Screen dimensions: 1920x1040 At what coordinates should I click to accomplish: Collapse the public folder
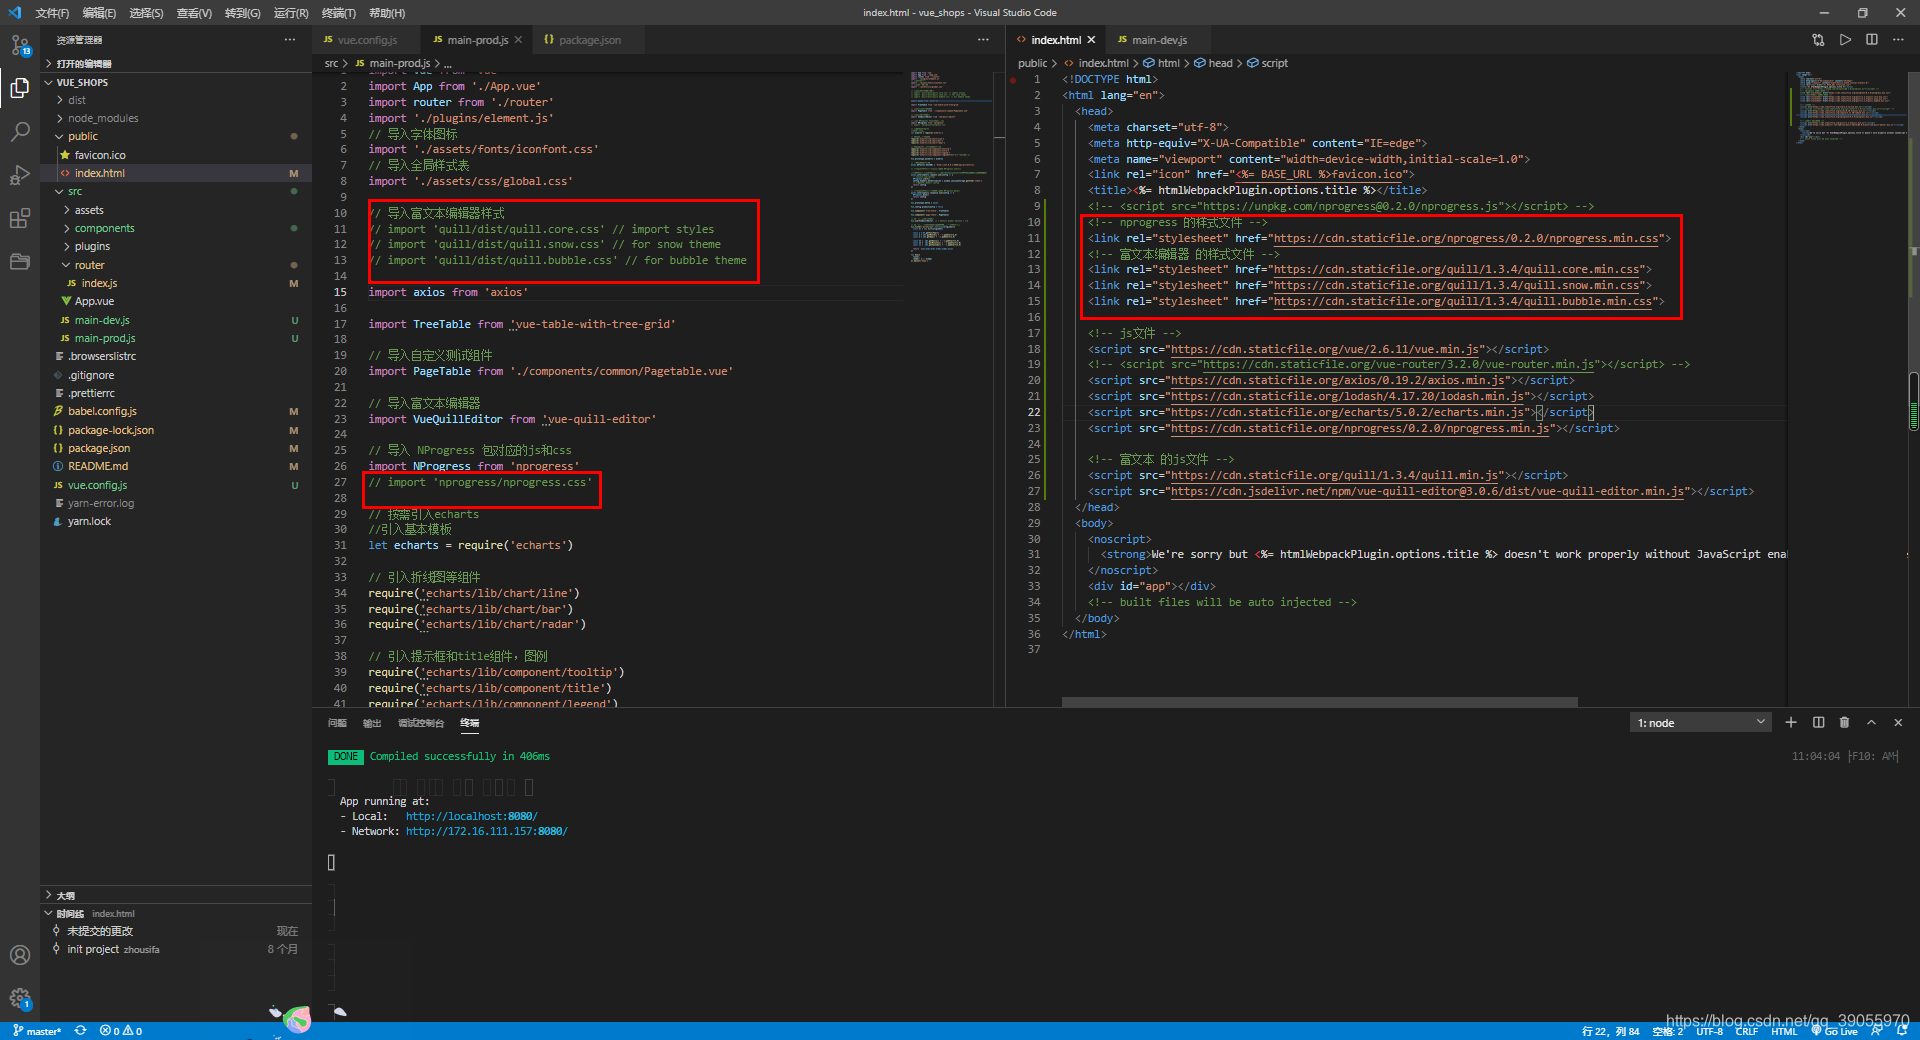point(176,136)
